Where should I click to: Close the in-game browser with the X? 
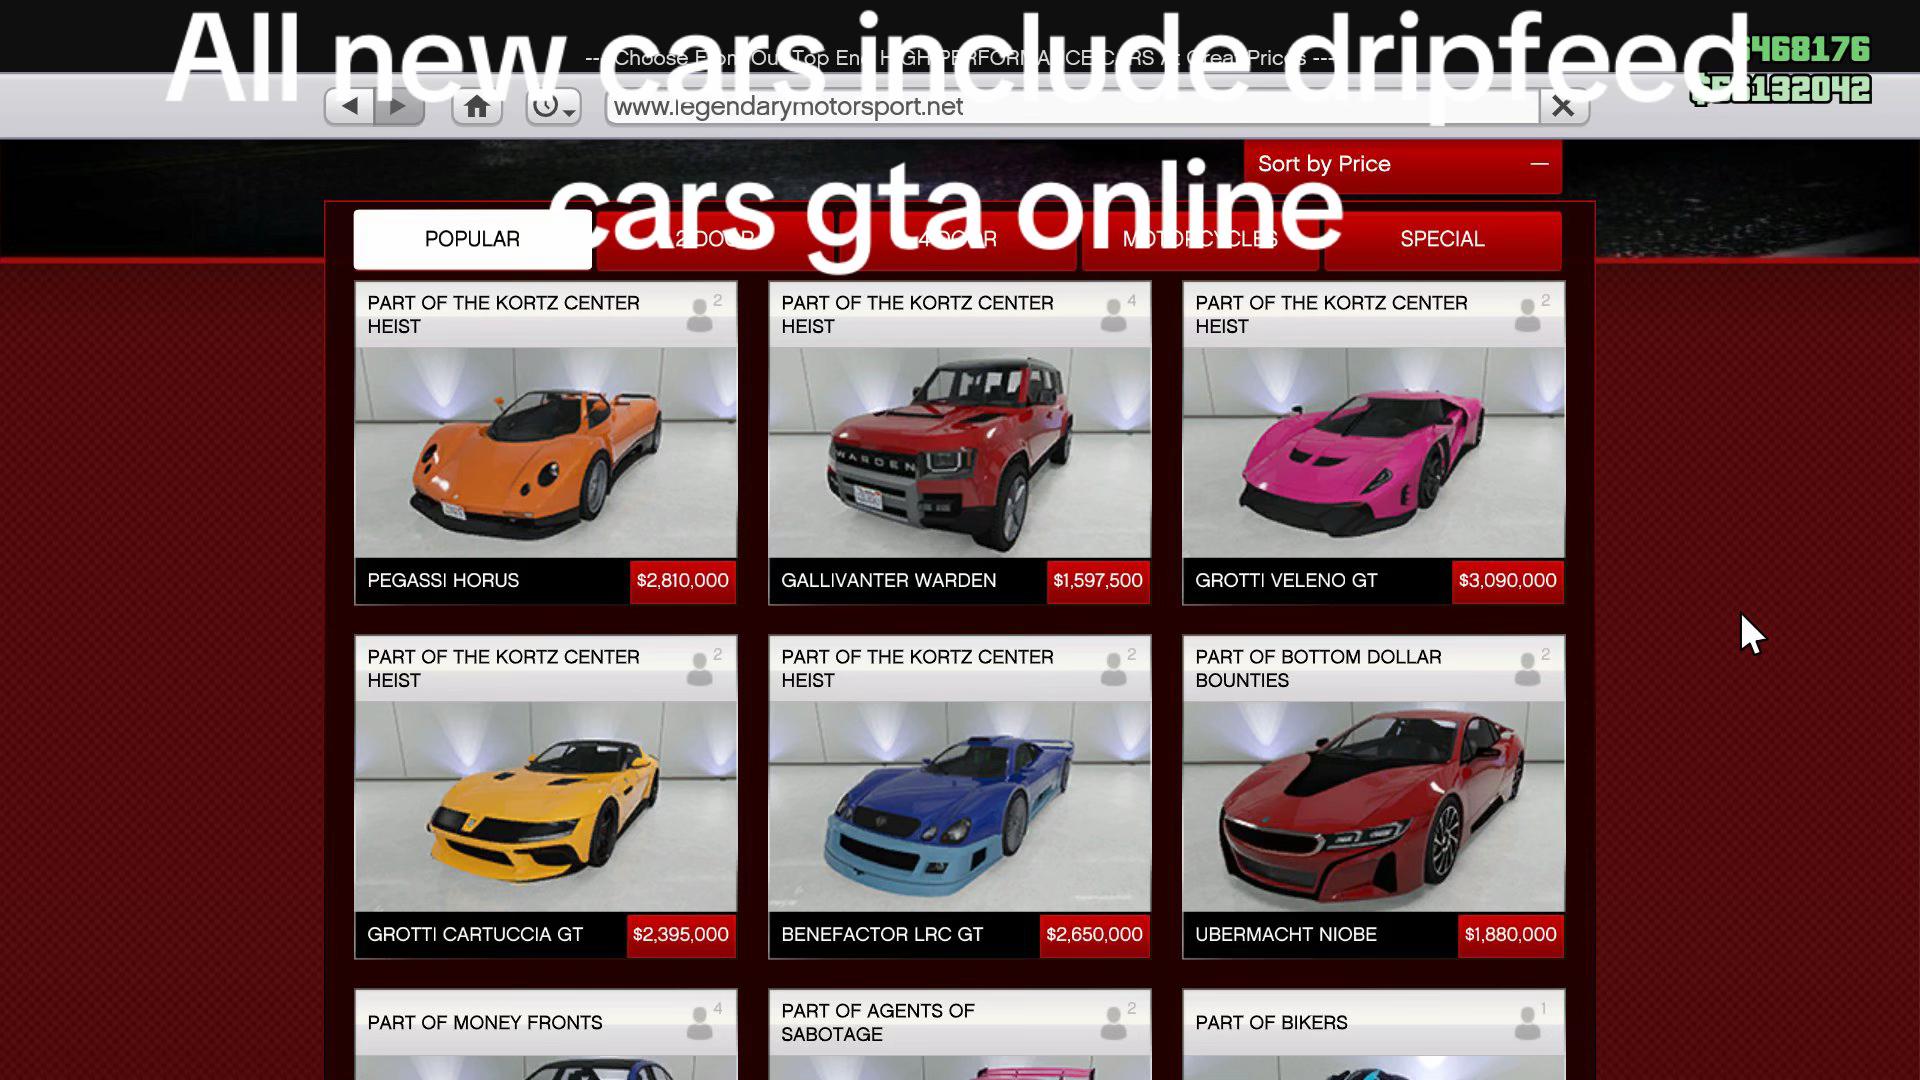(x=1563, y=106)
